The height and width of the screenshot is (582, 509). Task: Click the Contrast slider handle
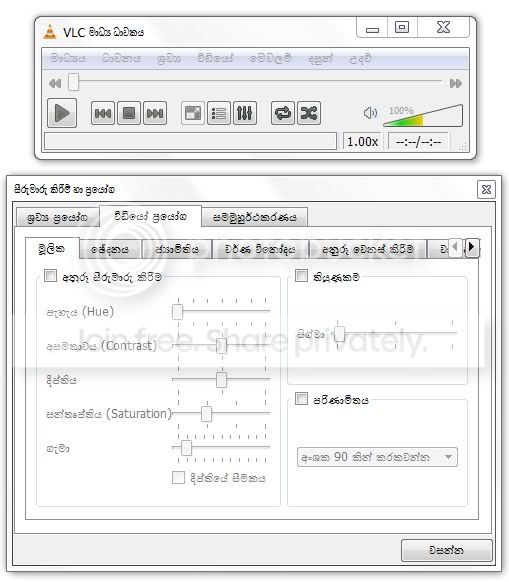(221, 346)
